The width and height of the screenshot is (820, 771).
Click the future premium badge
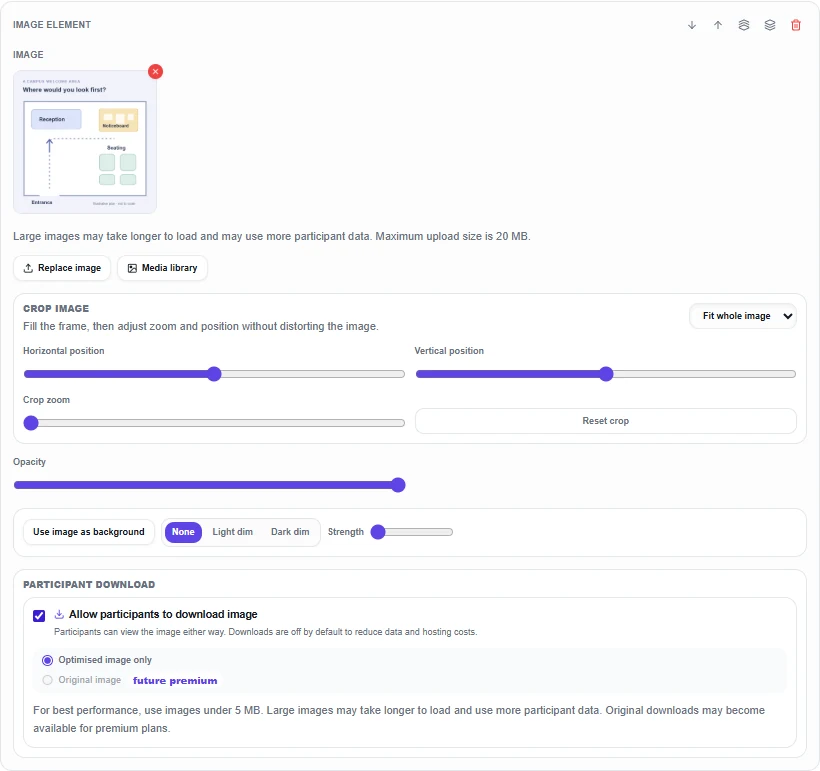175,681
